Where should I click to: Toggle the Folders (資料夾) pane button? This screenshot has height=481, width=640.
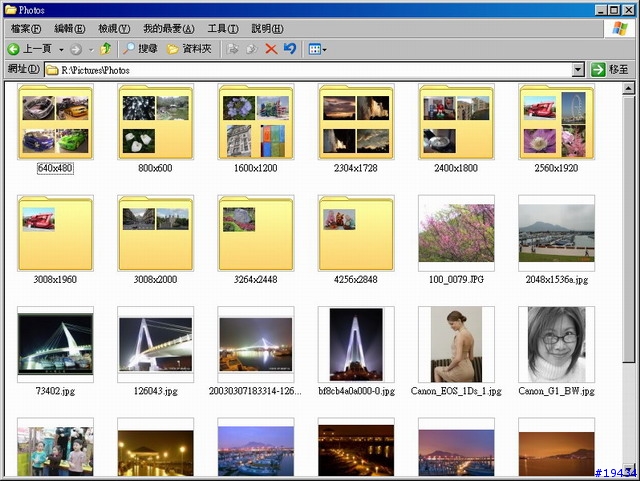pyautogui.click(x=189, y=49)
